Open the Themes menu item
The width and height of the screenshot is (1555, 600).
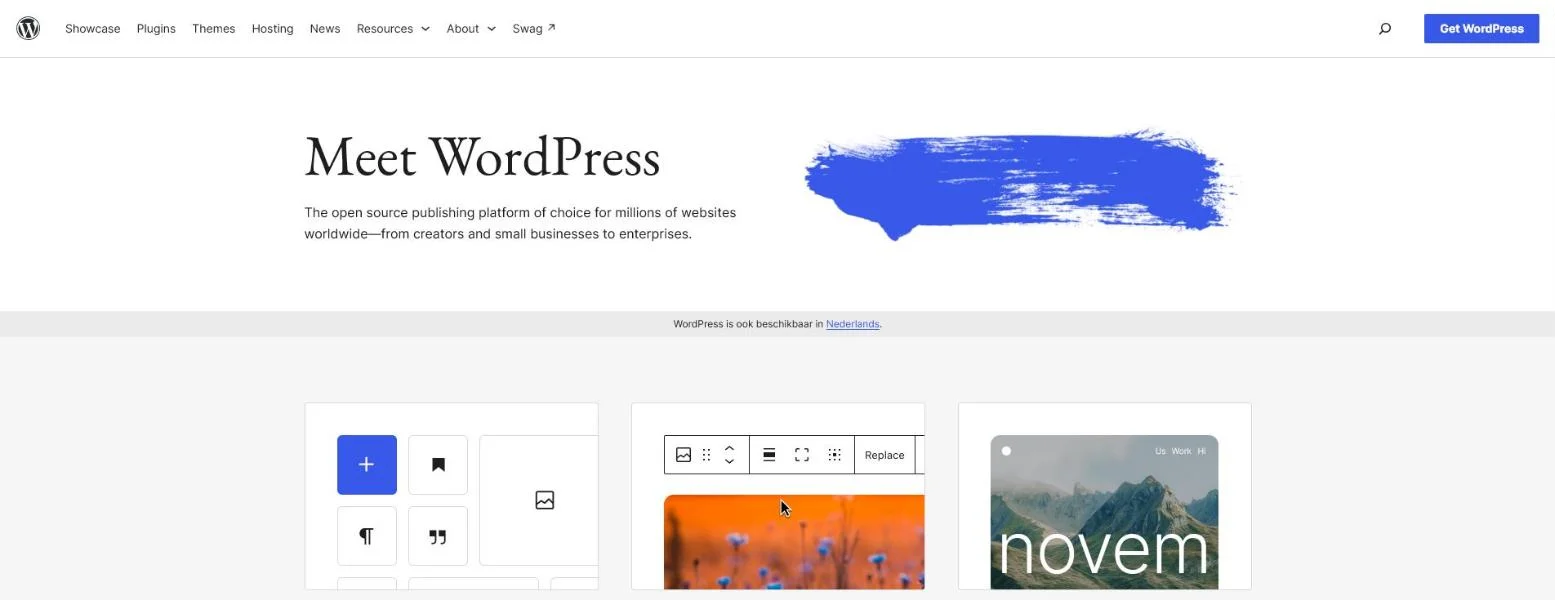coord(213,29)
